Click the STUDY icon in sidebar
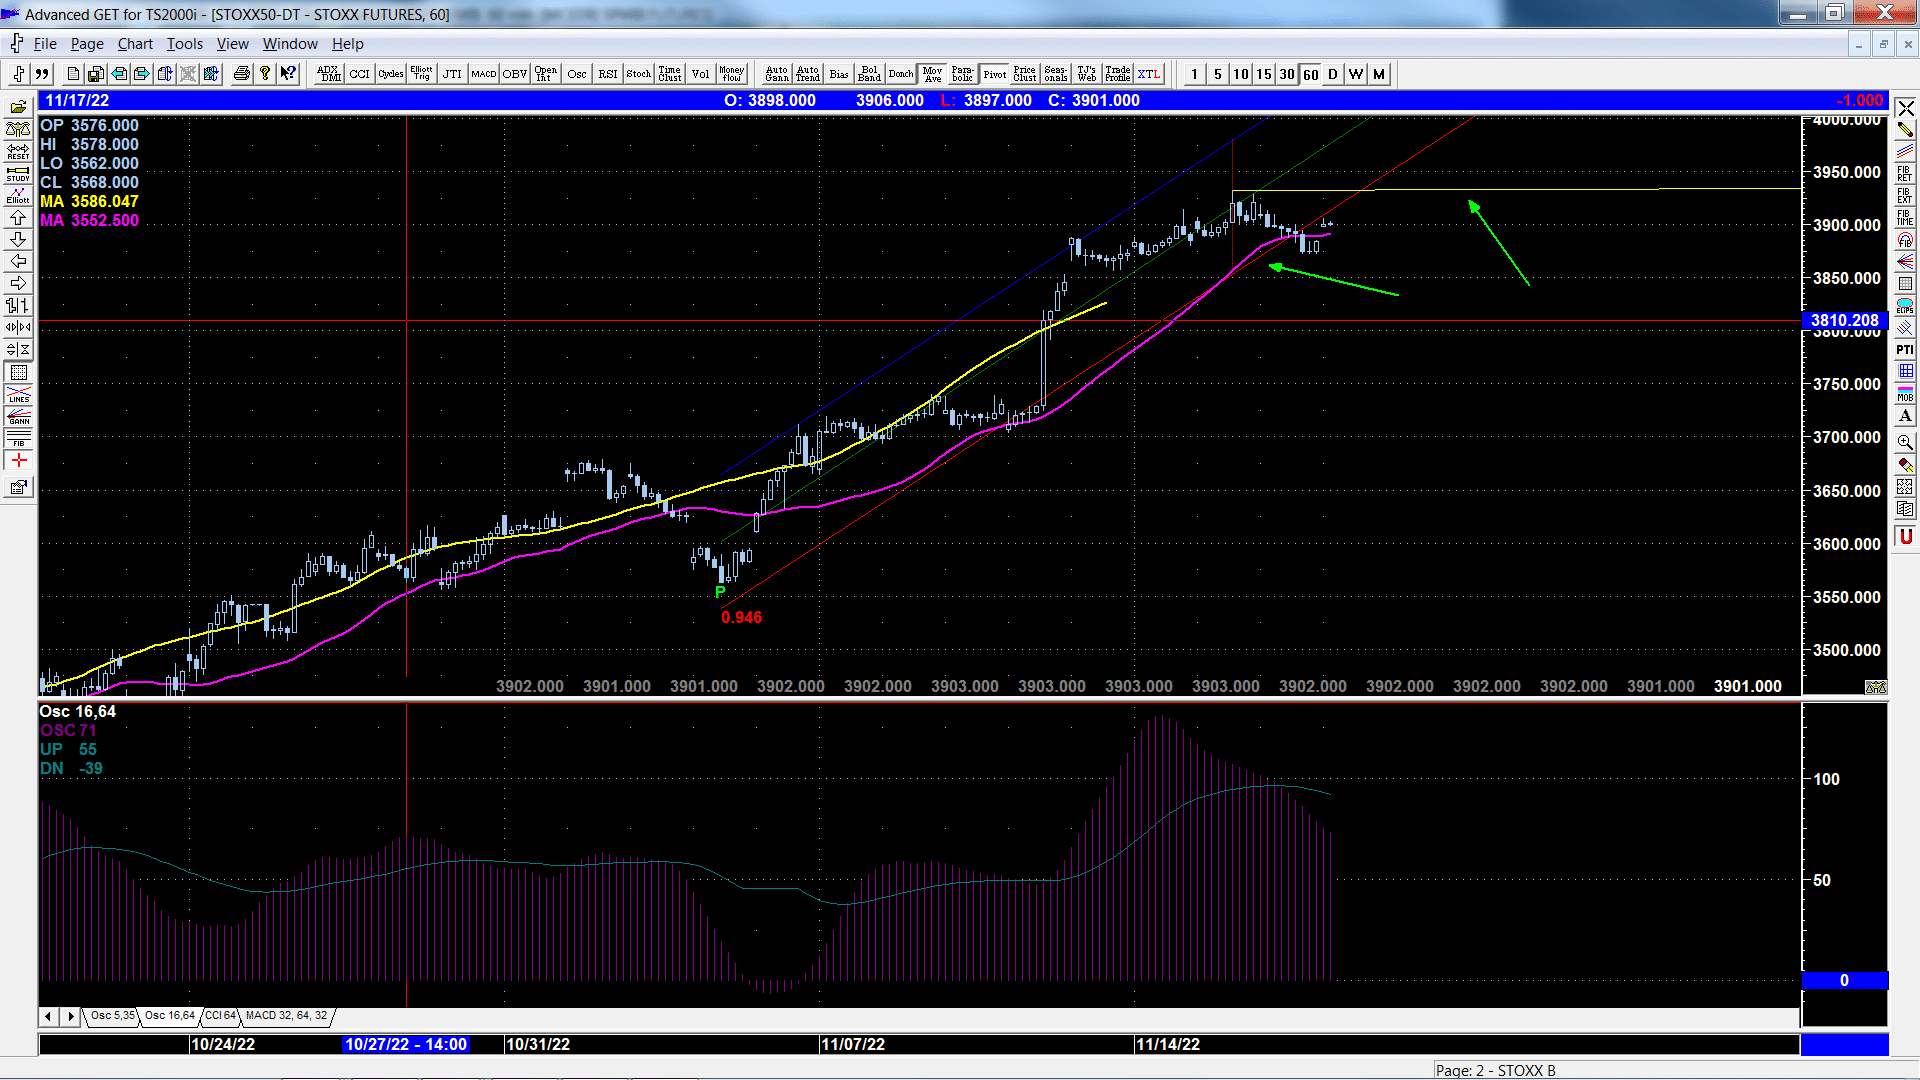Image resolution: width=1920 pixels, height=1080 pixels. coord(18,173)
